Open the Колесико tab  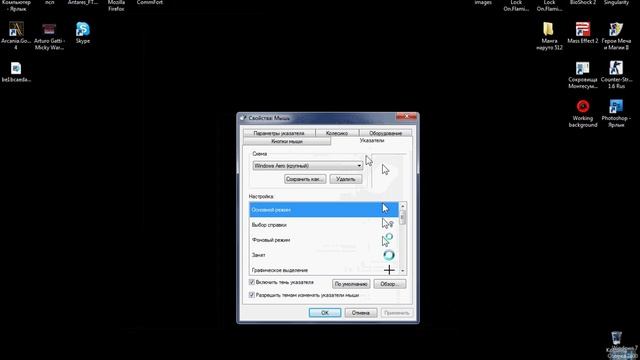pos(337,133)
